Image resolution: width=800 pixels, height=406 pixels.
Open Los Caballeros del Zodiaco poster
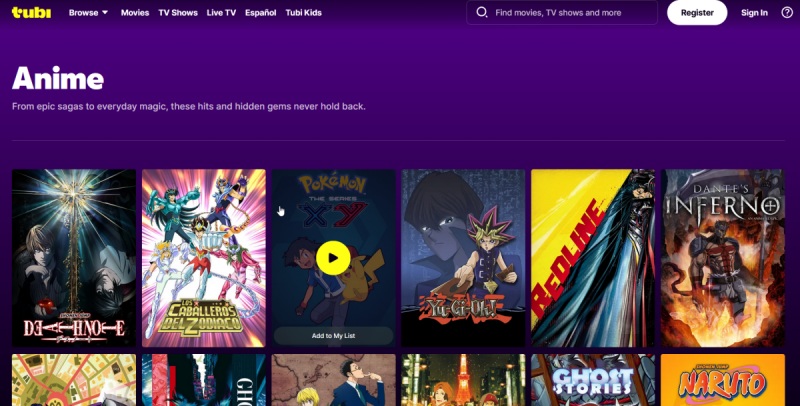coord(204,258)
